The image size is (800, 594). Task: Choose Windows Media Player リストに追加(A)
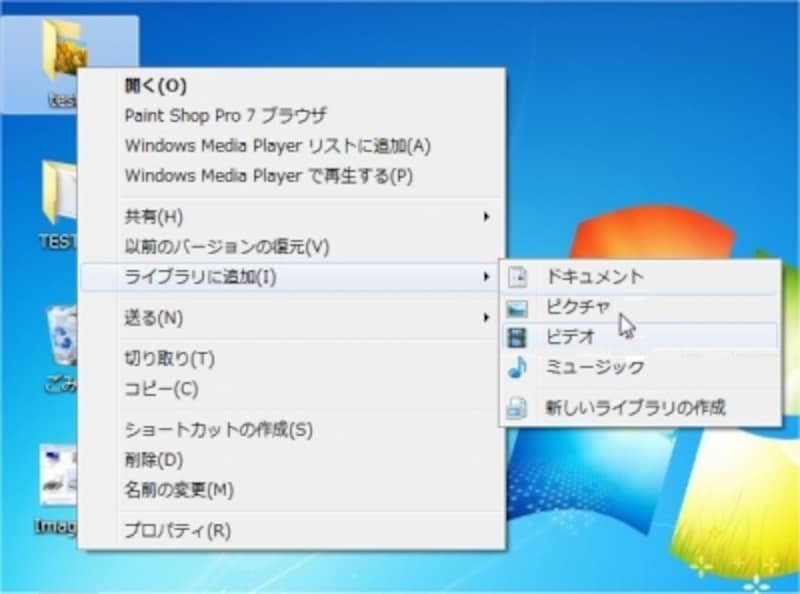[x=292, y=146]
